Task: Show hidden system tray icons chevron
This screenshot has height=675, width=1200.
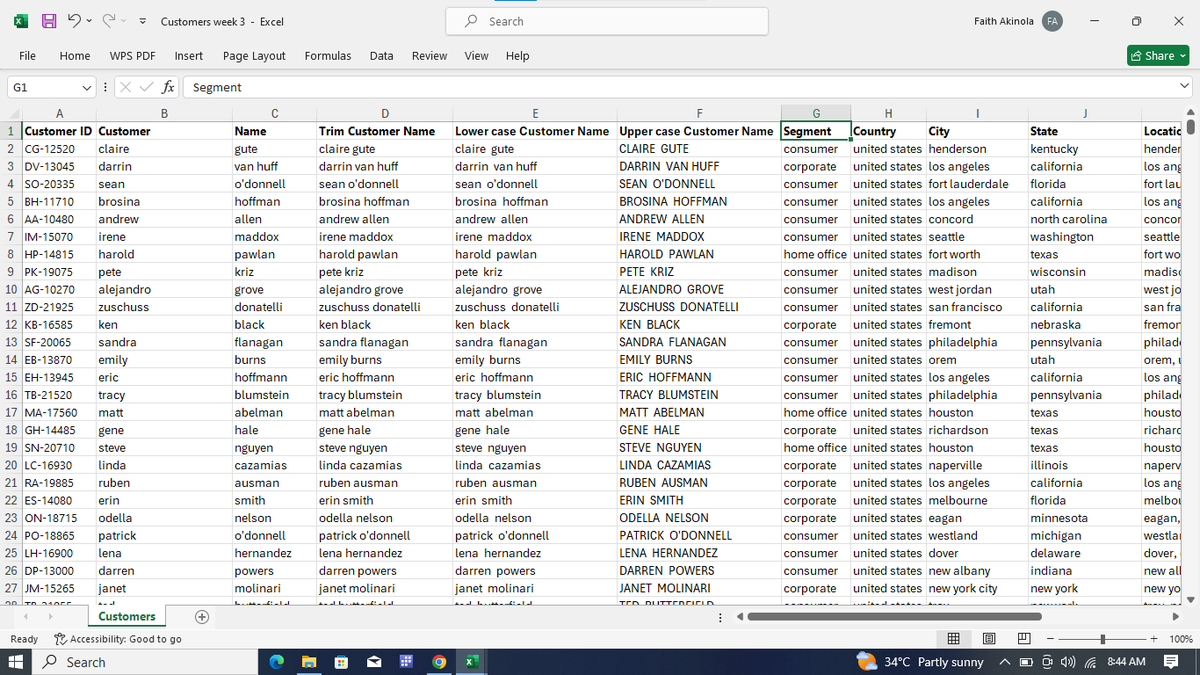Action: pyautogui.click(x=1006, y=662)
